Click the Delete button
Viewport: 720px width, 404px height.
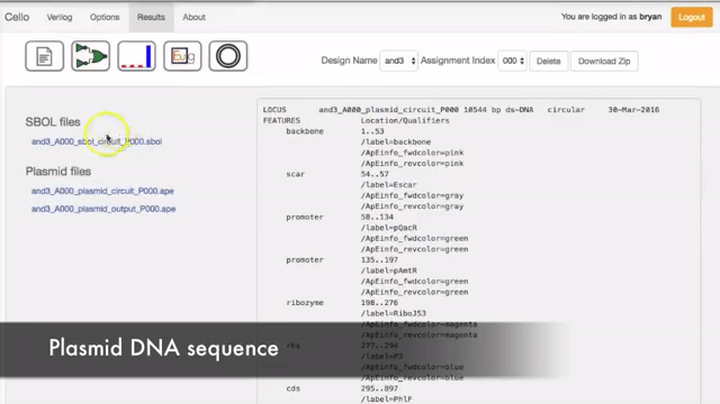pos(548,61)
